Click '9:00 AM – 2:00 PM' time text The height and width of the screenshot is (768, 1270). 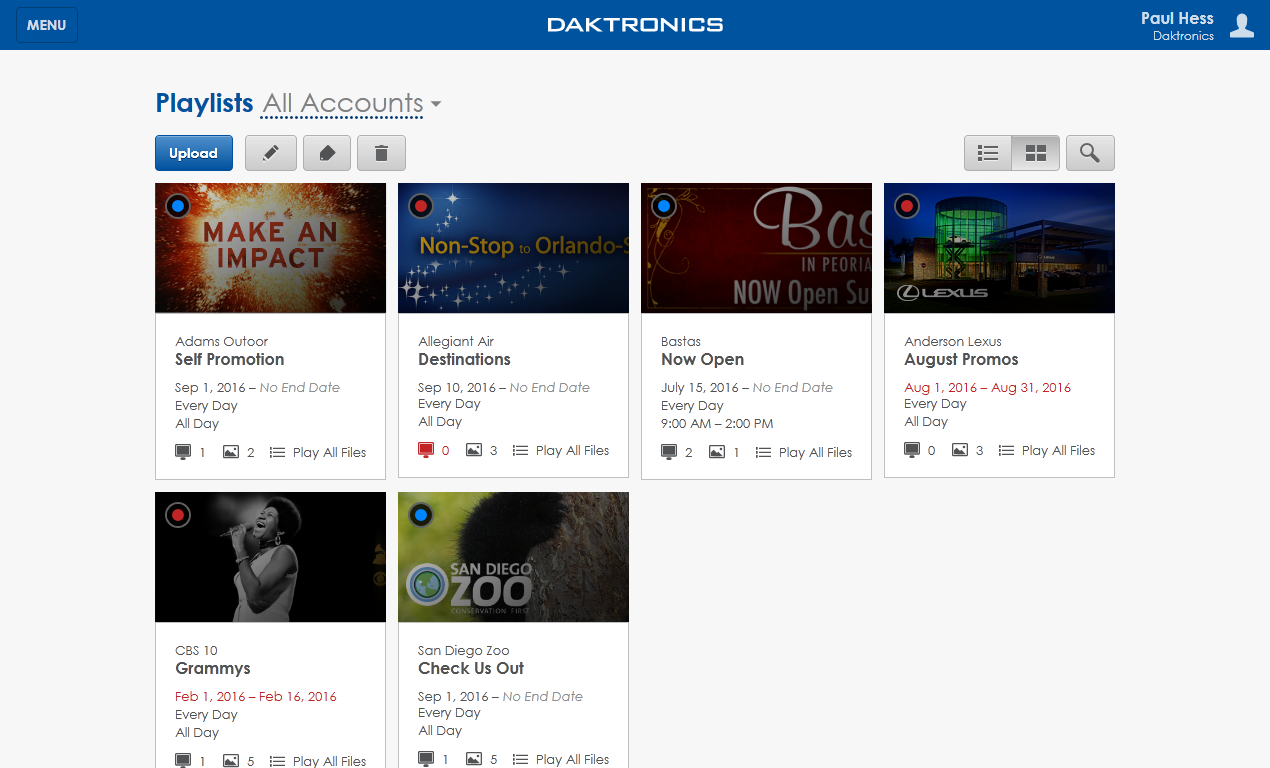tap(717, 423)
